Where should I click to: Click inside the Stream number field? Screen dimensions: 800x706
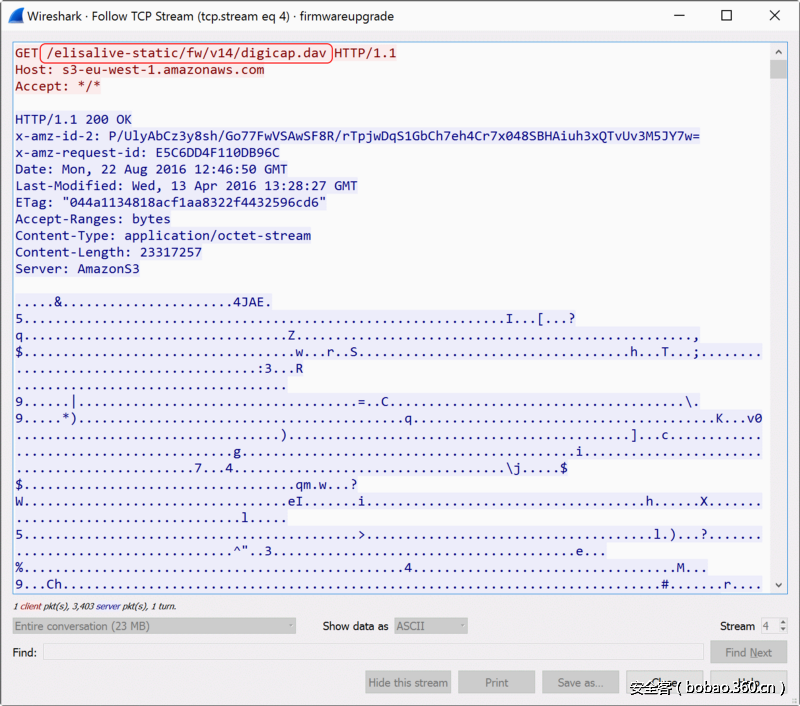click(x=768, y=626)
